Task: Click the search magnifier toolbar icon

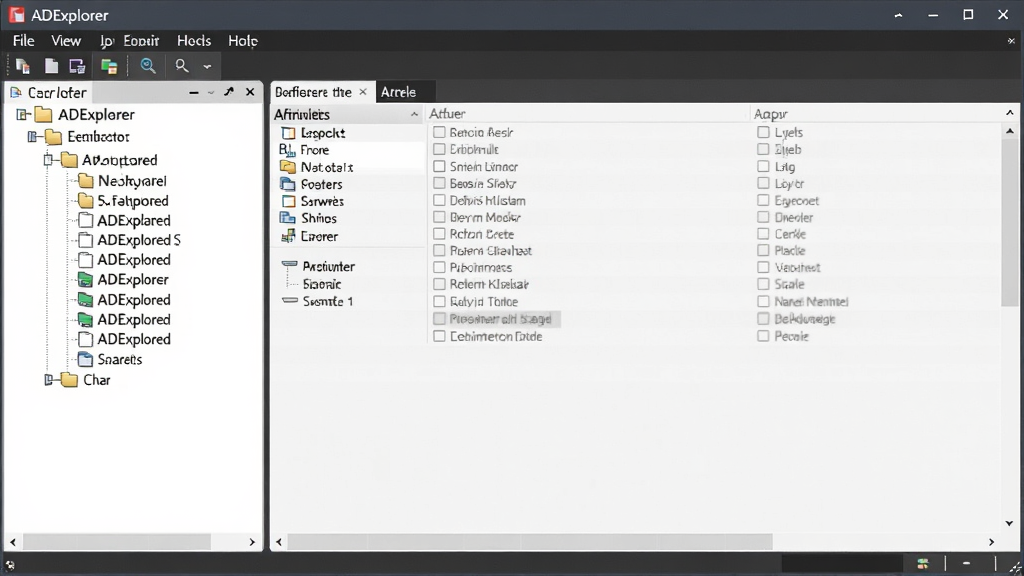Action: pyautogui.click(x=182, y=66)
